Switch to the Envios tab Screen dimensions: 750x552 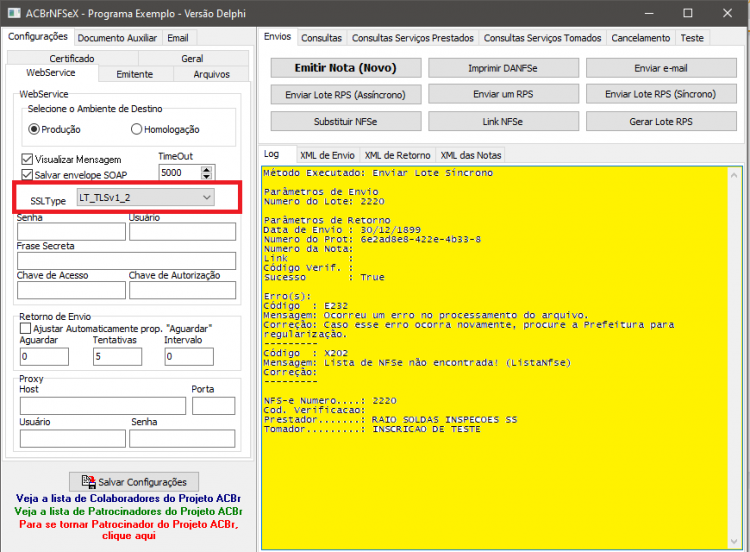[277, 37]
